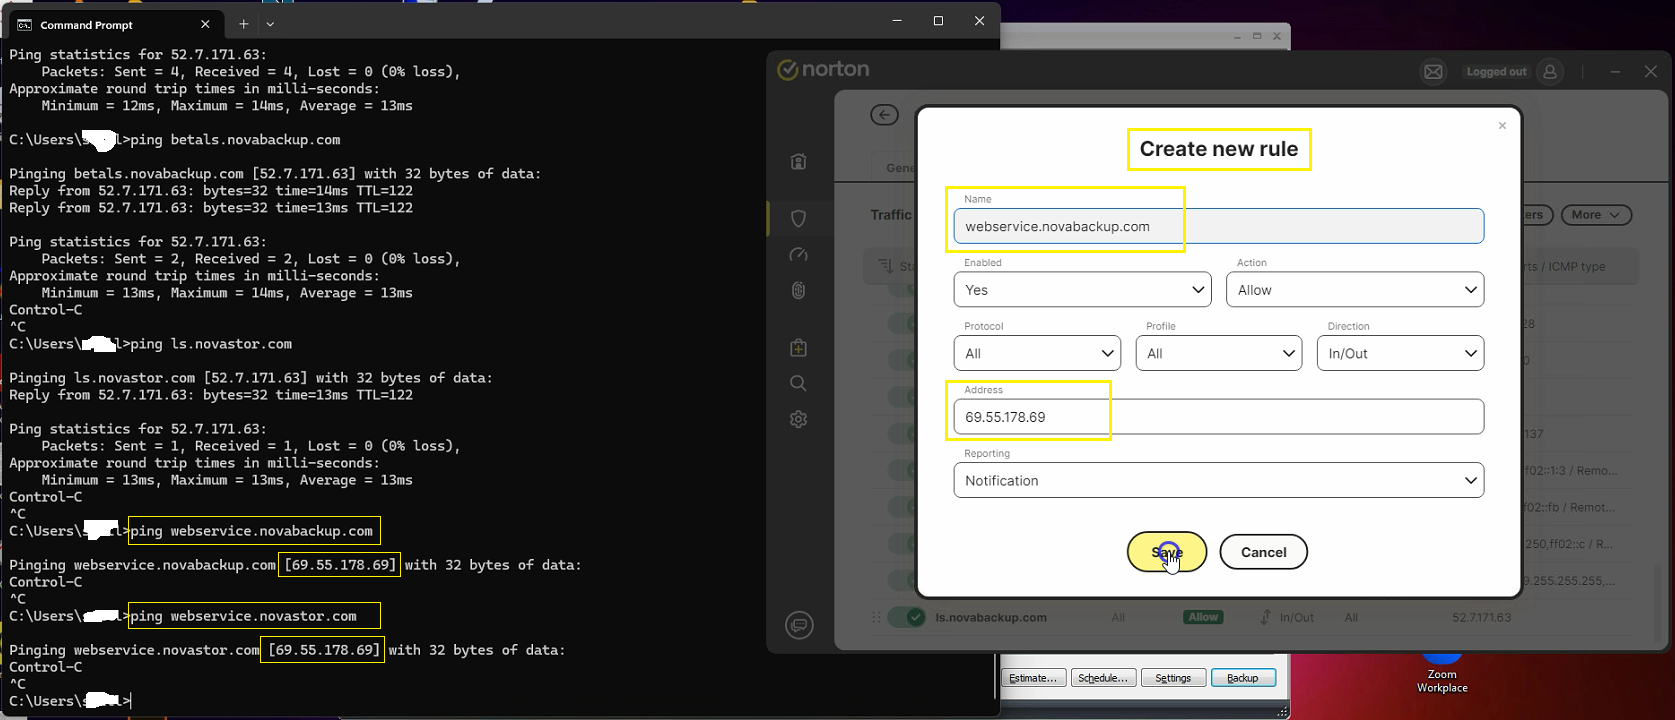Toggle the ls.novabackup.com rule switch
1675x720 pixels.
(x=907, y=617)
